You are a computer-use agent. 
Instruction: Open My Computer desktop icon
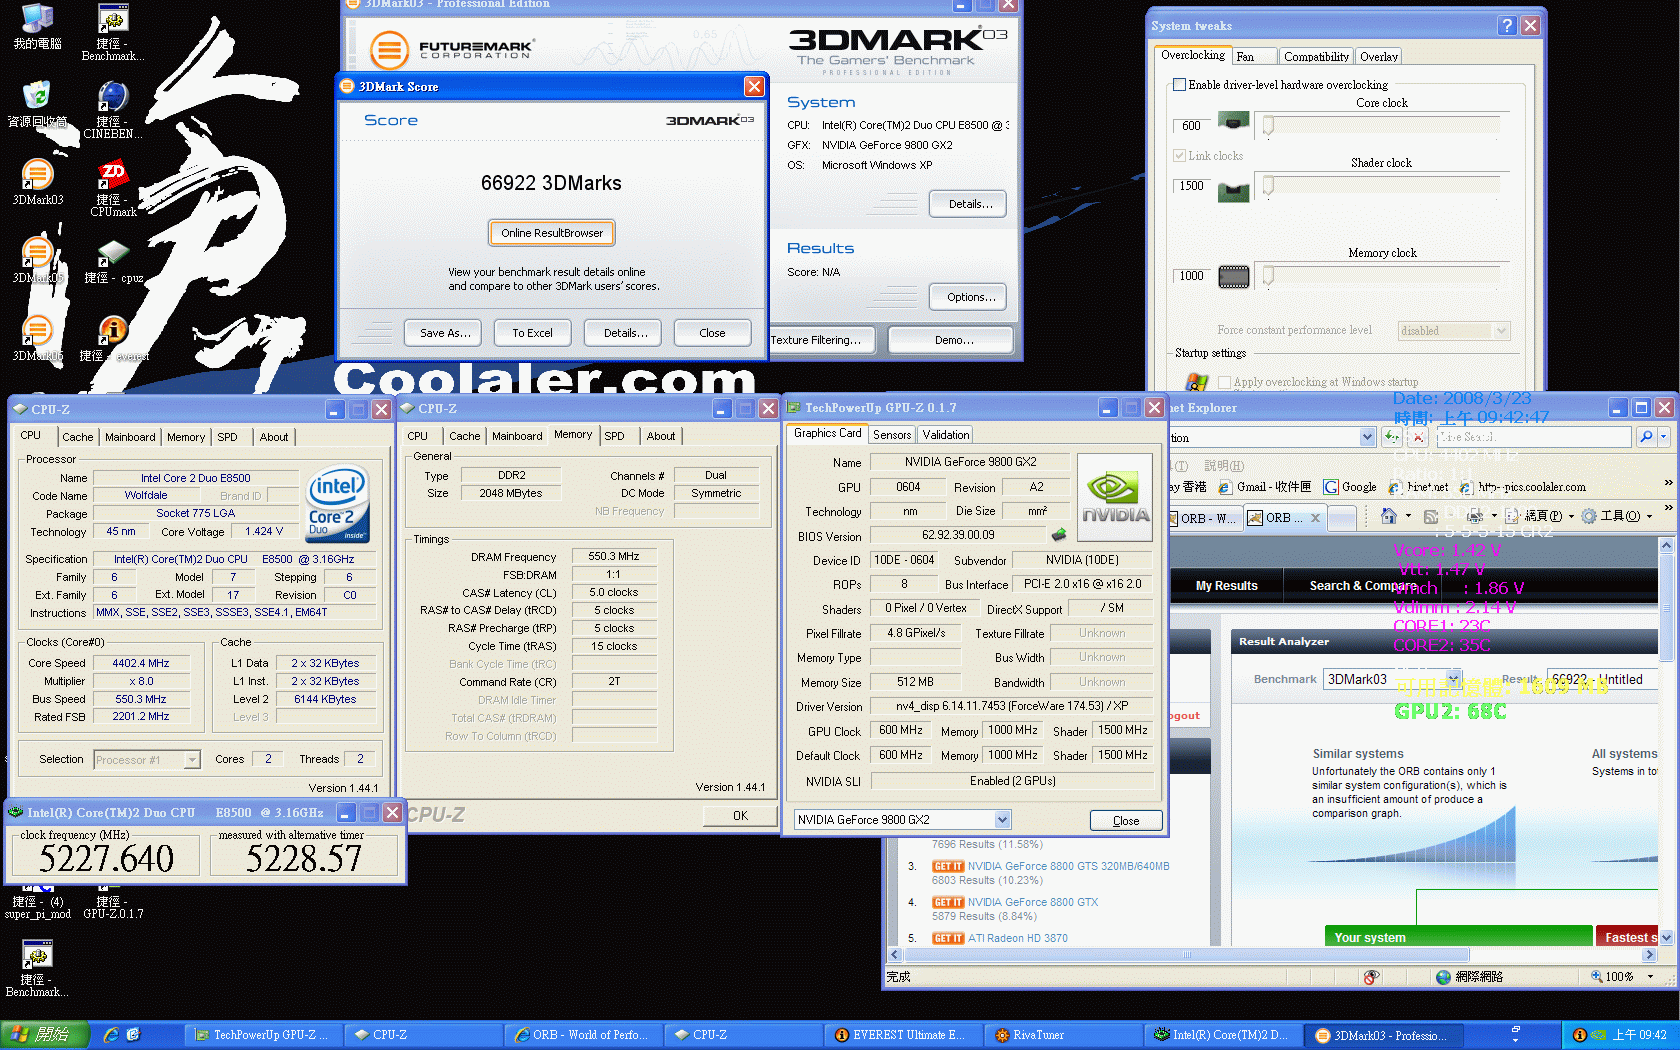tap(37, 20)
